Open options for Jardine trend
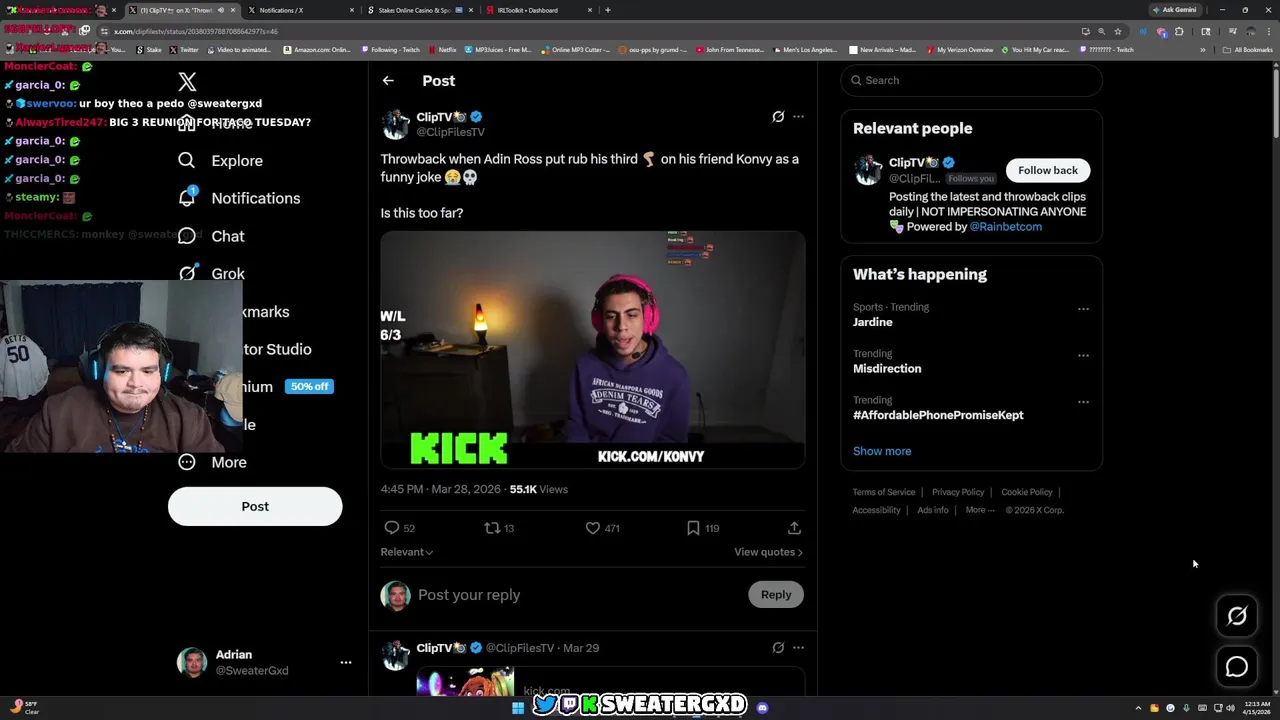 [1083, 309]
